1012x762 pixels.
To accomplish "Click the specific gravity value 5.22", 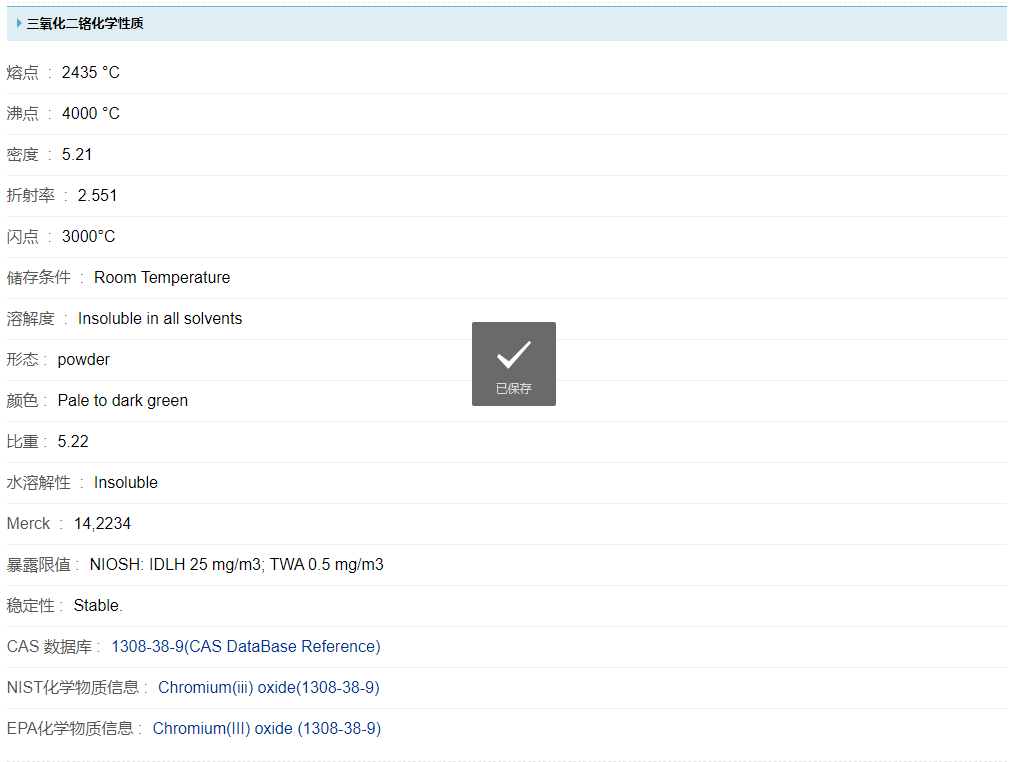I will [x=73, y=442].
